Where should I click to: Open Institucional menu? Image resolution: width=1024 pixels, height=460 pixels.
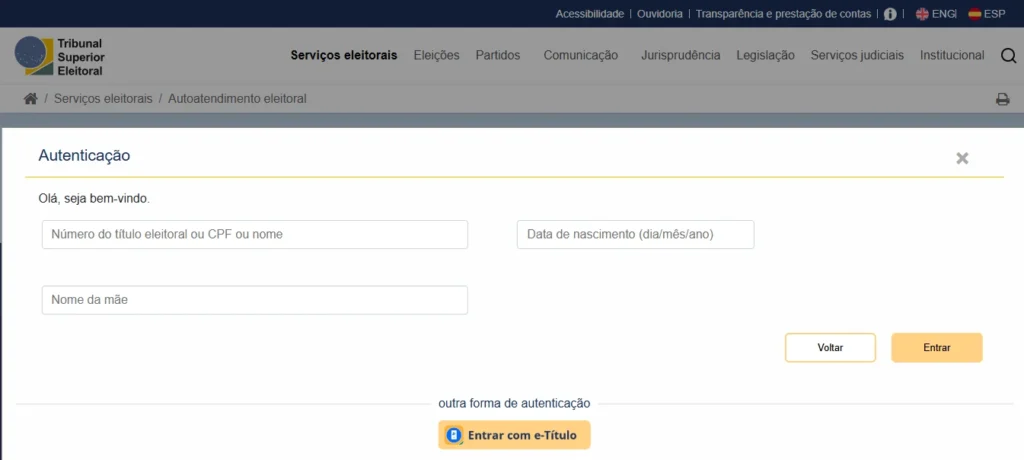pyautogui.click(x=952, y=56)
